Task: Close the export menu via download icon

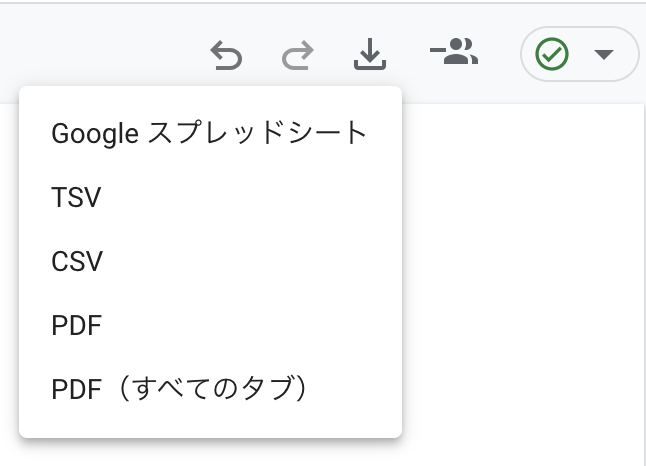Action: coord(370,54)
